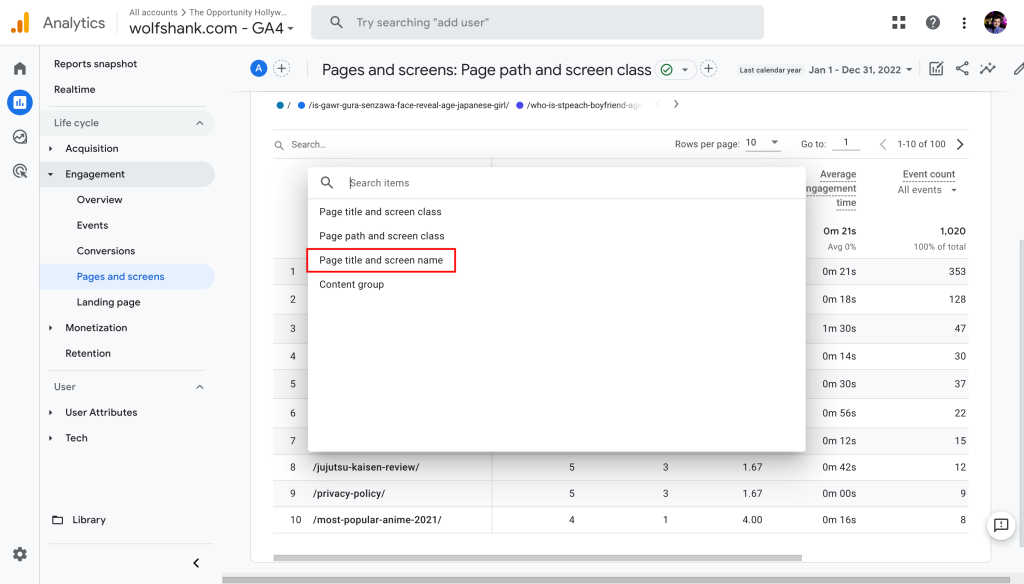This screenshot has height=584, width=1024.
Task: Open Home in the left navigation
Action: pos(20,70)
